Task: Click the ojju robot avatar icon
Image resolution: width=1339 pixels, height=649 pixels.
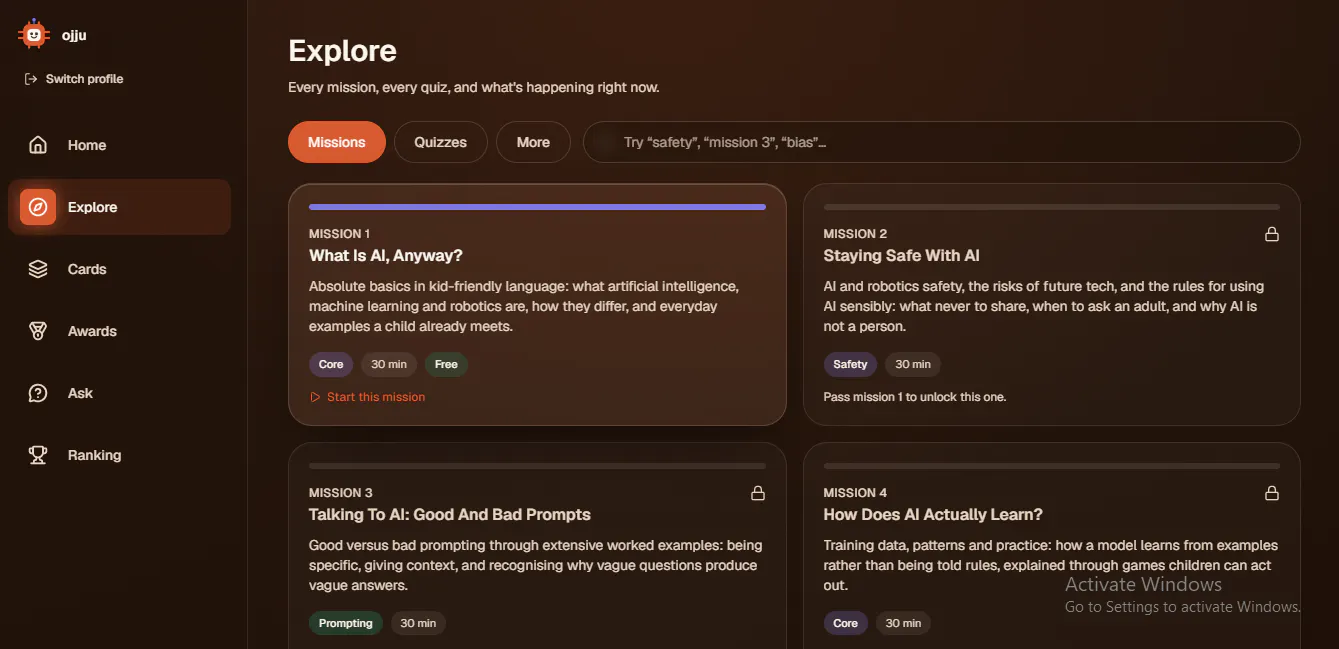Action: point(34,35)
